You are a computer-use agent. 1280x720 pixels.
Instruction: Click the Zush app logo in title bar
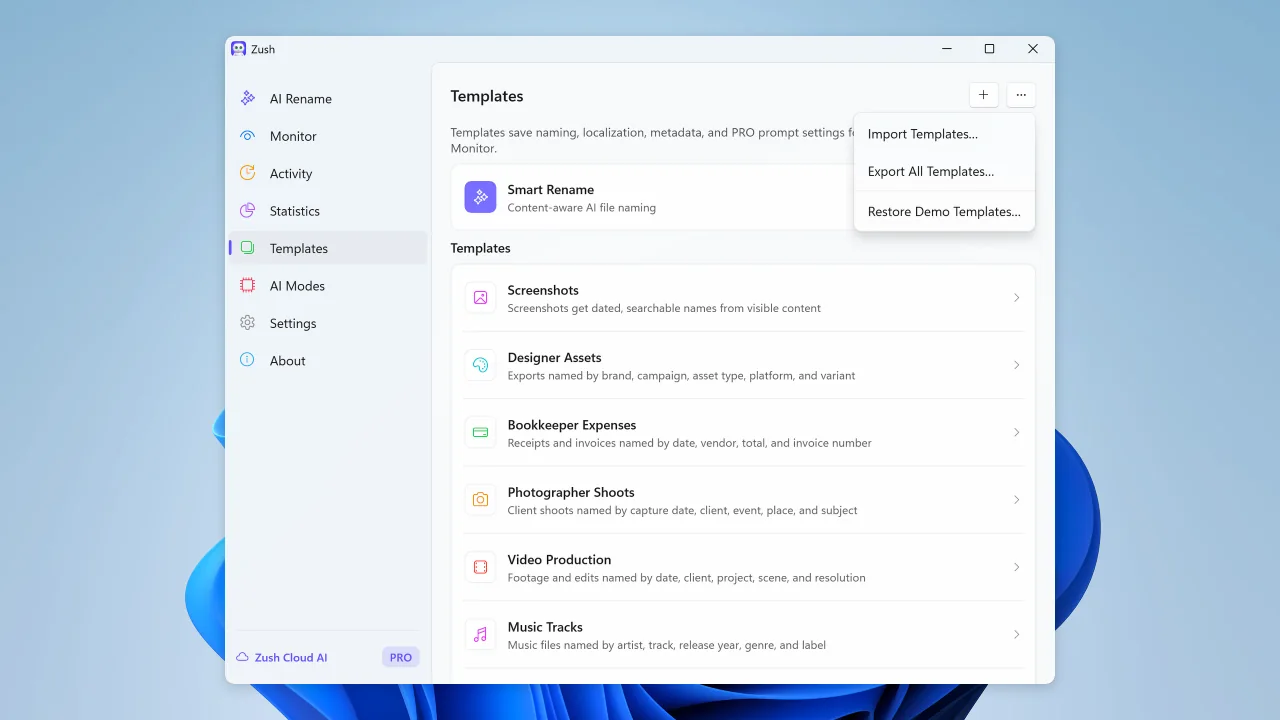[238, 49]
